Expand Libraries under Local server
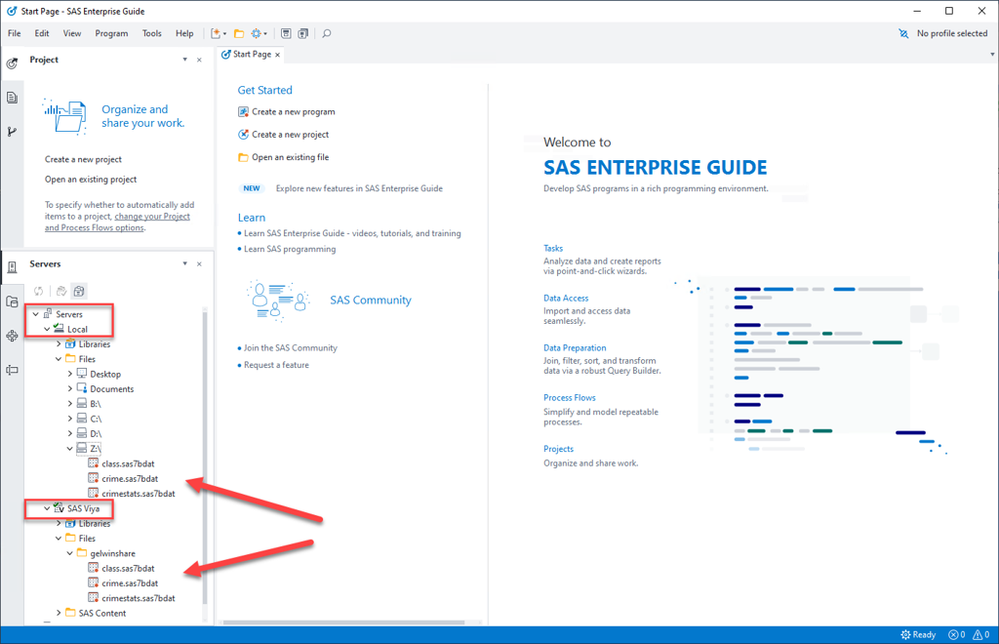Screen dimensions: 999x644 [x=59, y=344]
